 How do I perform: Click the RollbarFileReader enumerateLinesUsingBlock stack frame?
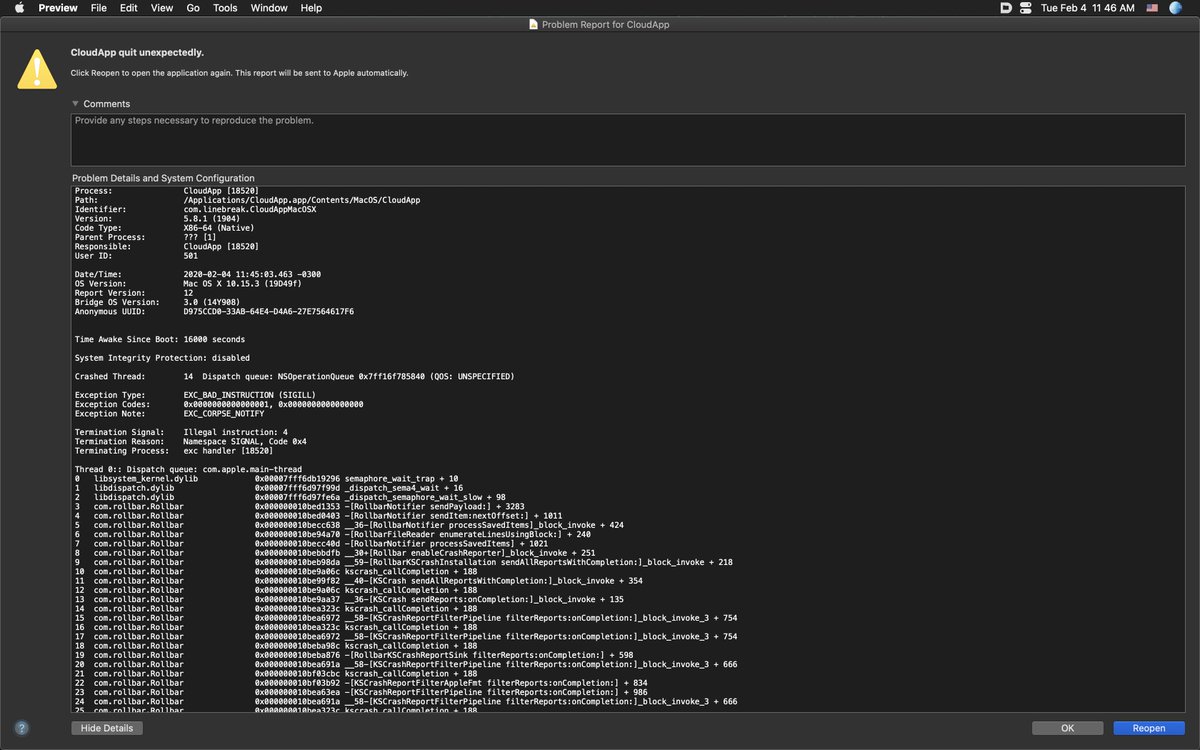[x=333, y=535]
